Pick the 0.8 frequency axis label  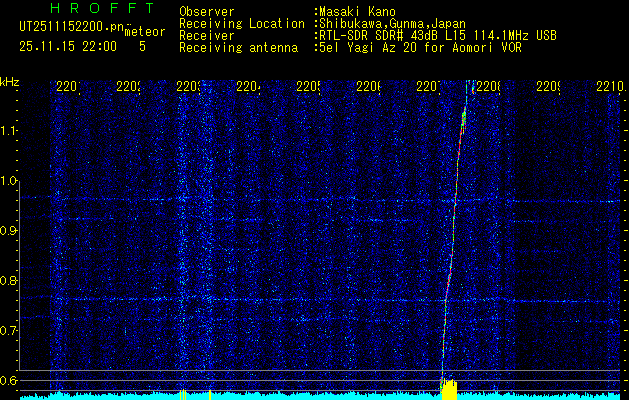point(9,281)
